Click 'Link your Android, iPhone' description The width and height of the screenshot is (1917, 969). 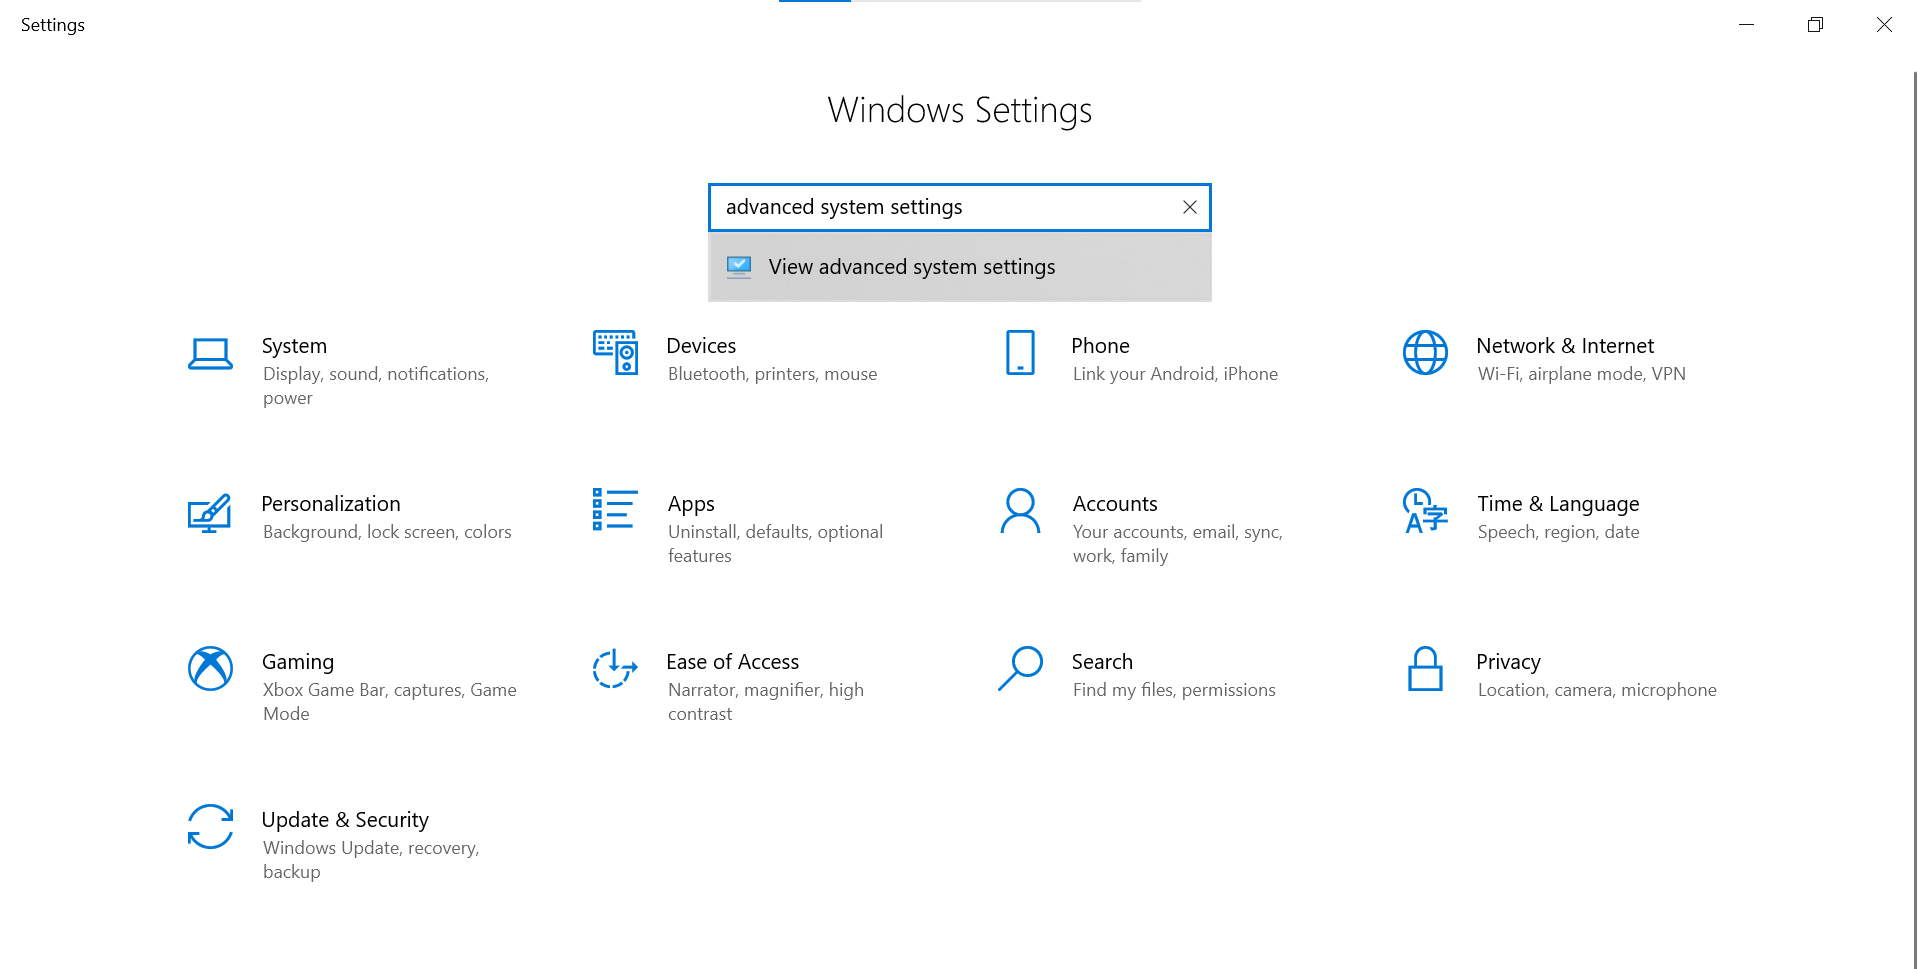tap(1175, 374)
